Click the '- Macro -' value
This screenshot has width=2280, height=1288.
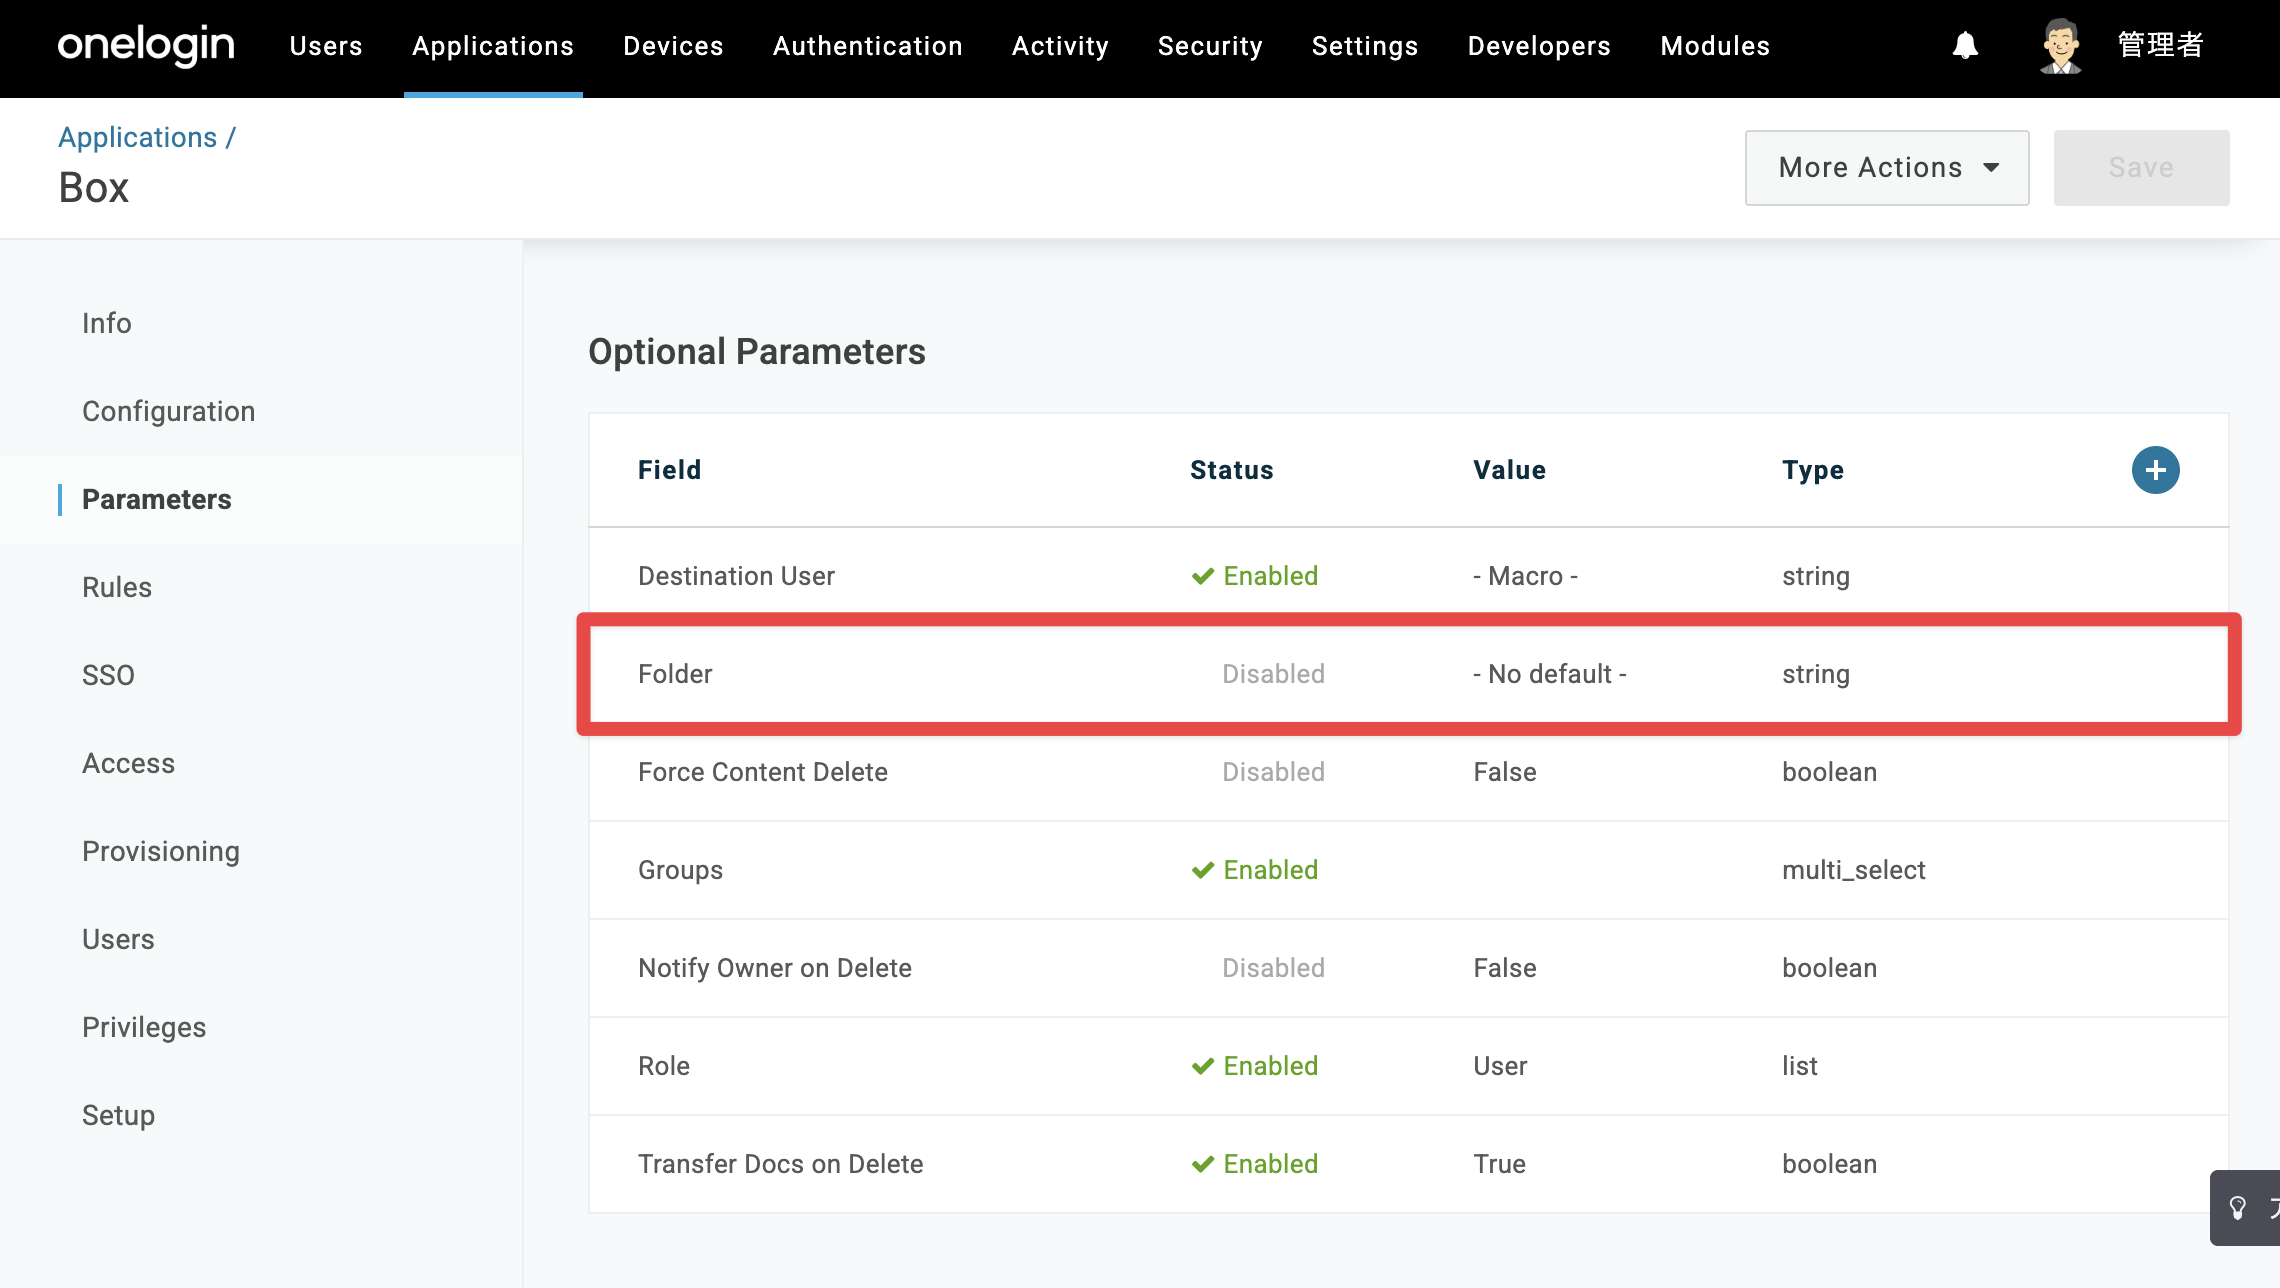[x=1525, y=576]
